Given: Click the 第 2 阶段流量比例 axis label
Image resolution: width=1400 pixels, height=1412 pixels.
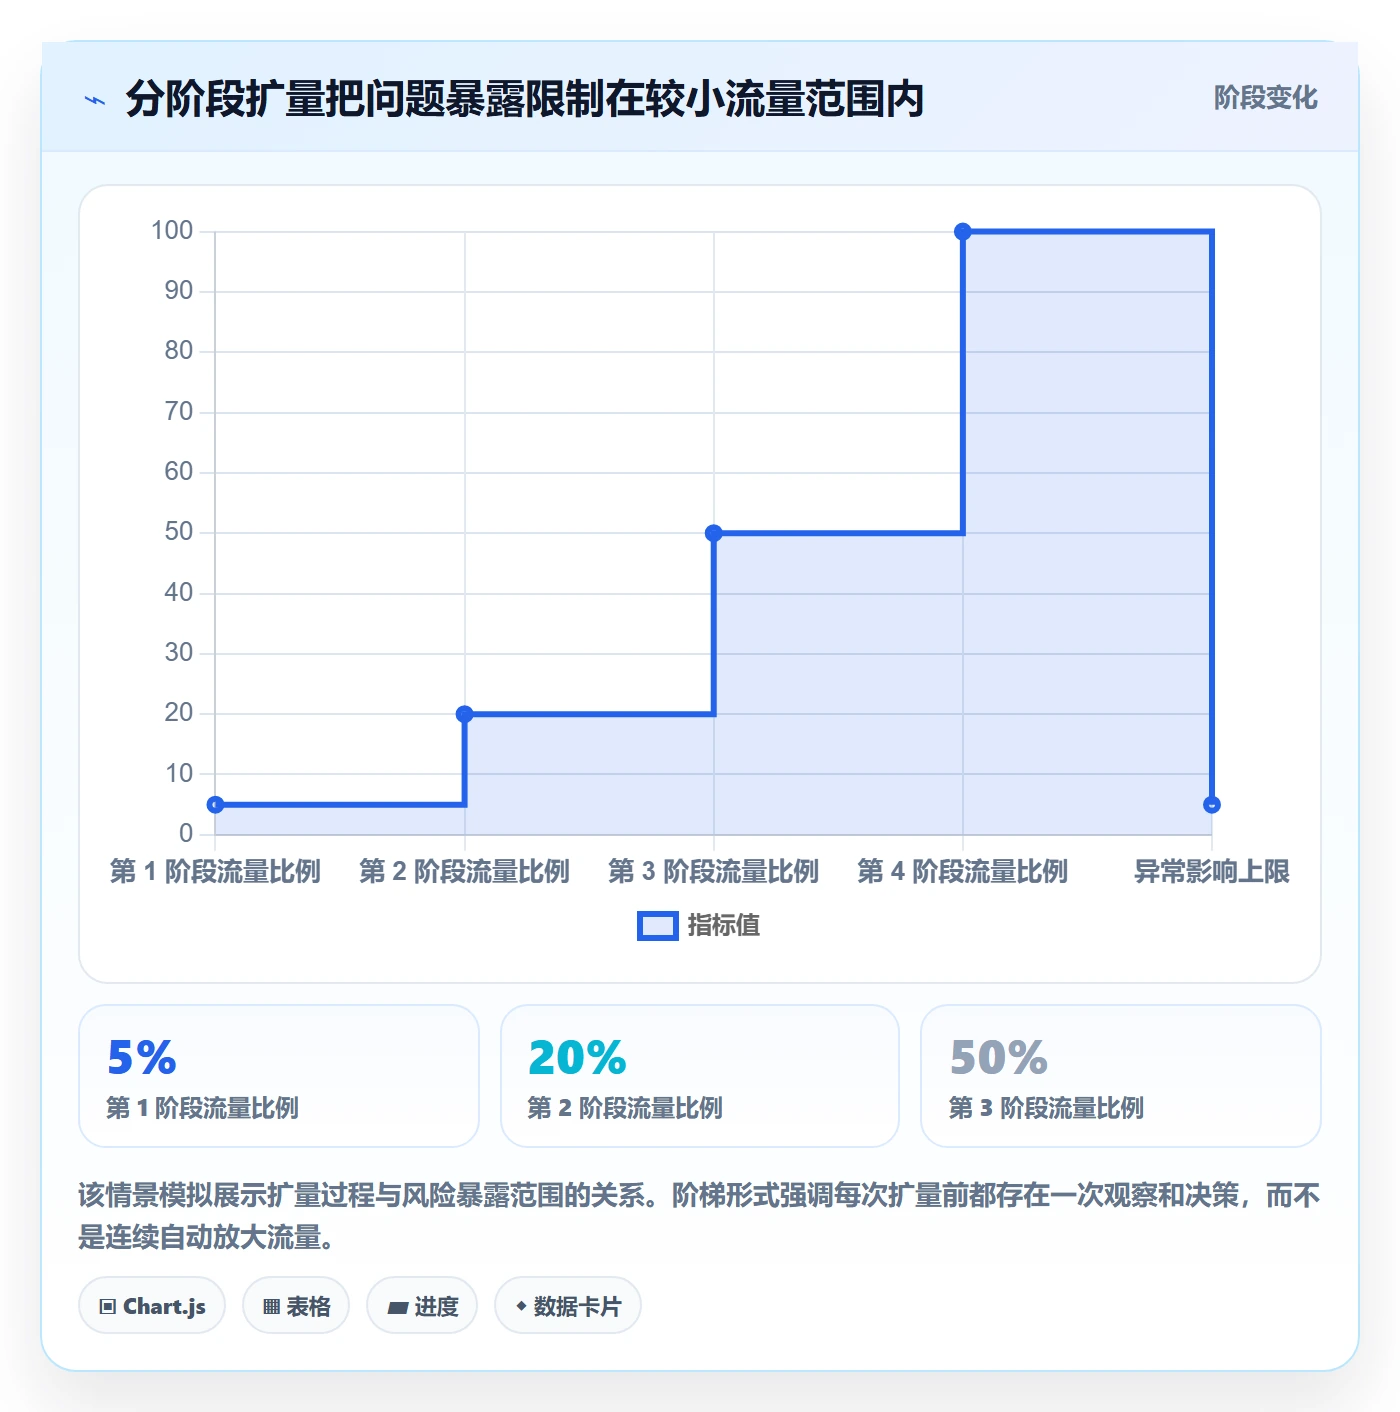Looking at the screenshot, I should click(464, 872).
